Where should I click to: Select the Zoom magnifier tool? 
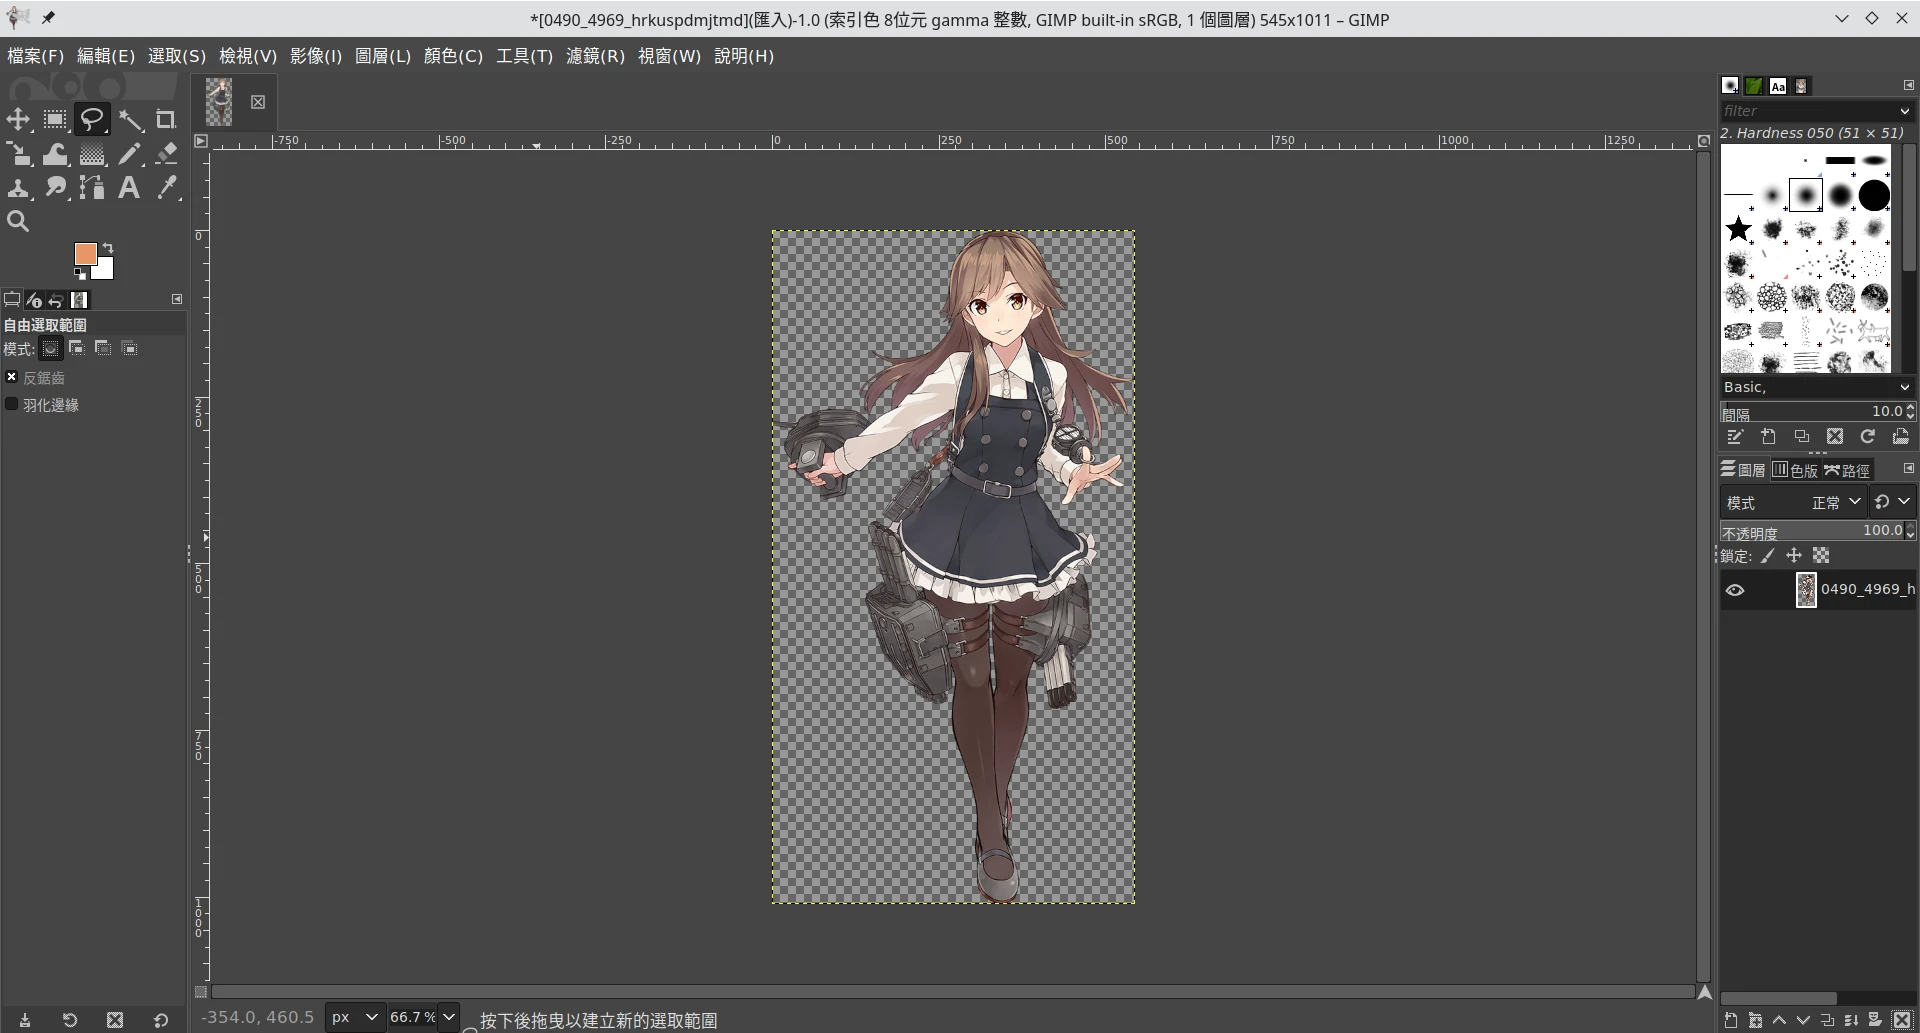coord(18,222)
